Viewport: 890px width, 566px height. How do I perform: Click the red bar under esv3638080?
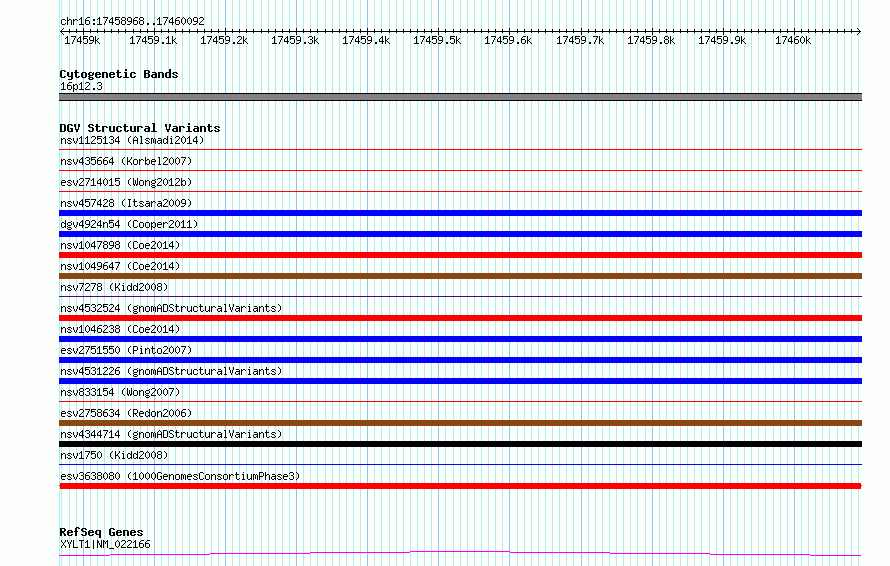[460, 486]
